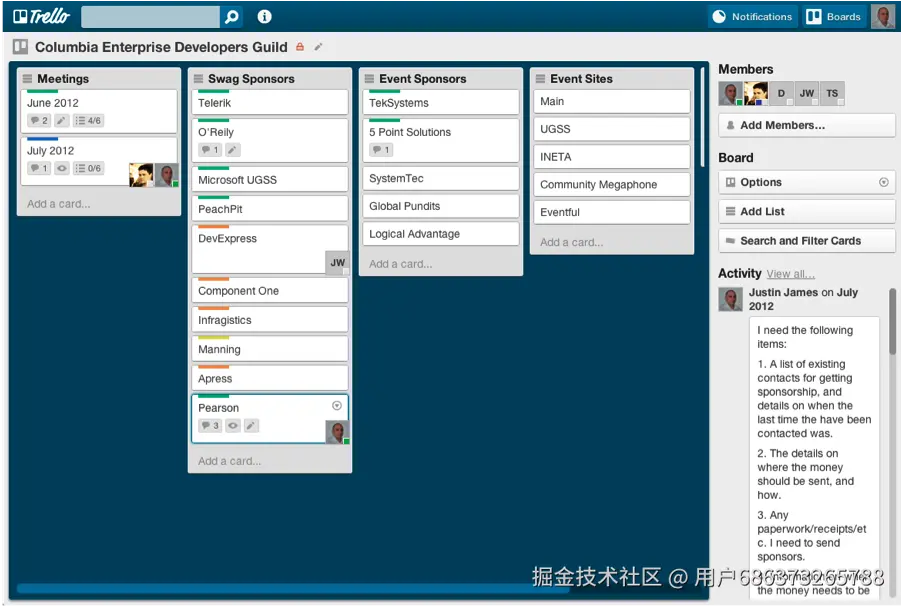Open the Telerik card

pyautogui.click(x=270, y=102)
